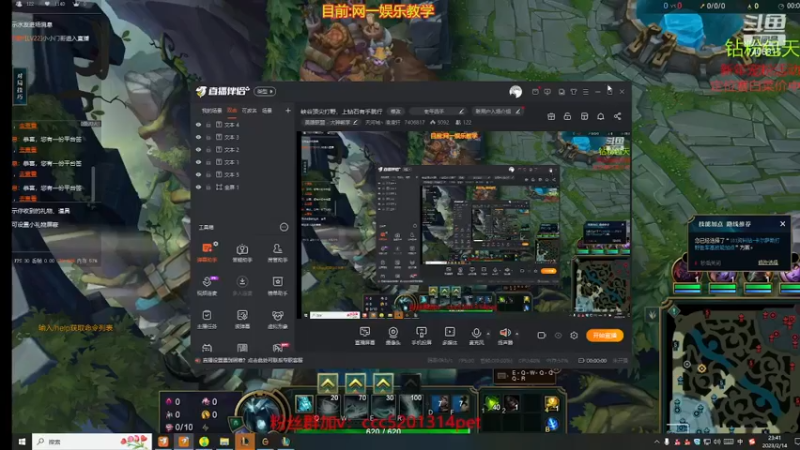Screen dimensions: 800x450
Task: Select the 文本 3 layer row
Action: point(243,137)
